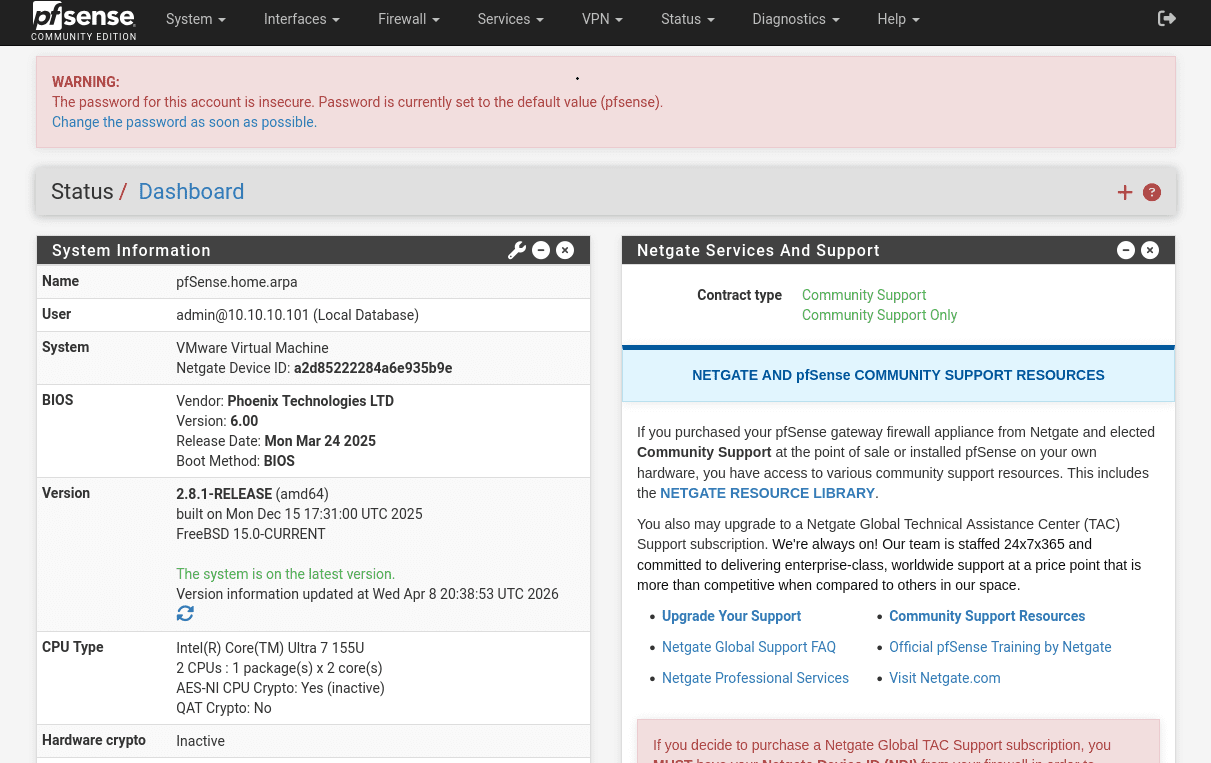Minimize the Netgate Services And Support widget
The image size is (1211, 763).
point(1126,250)
